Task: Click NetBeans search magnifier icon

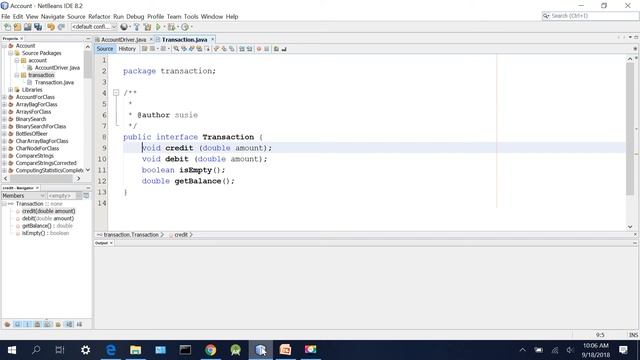Action: (546, 16)
